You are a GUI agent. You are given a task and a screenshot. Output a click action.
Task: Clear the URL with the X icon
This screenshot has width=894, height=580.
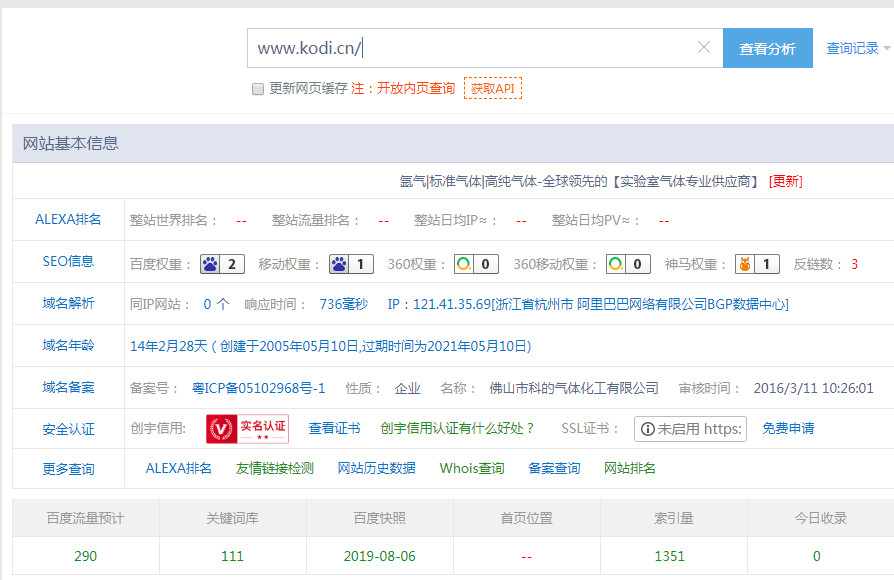703,48
